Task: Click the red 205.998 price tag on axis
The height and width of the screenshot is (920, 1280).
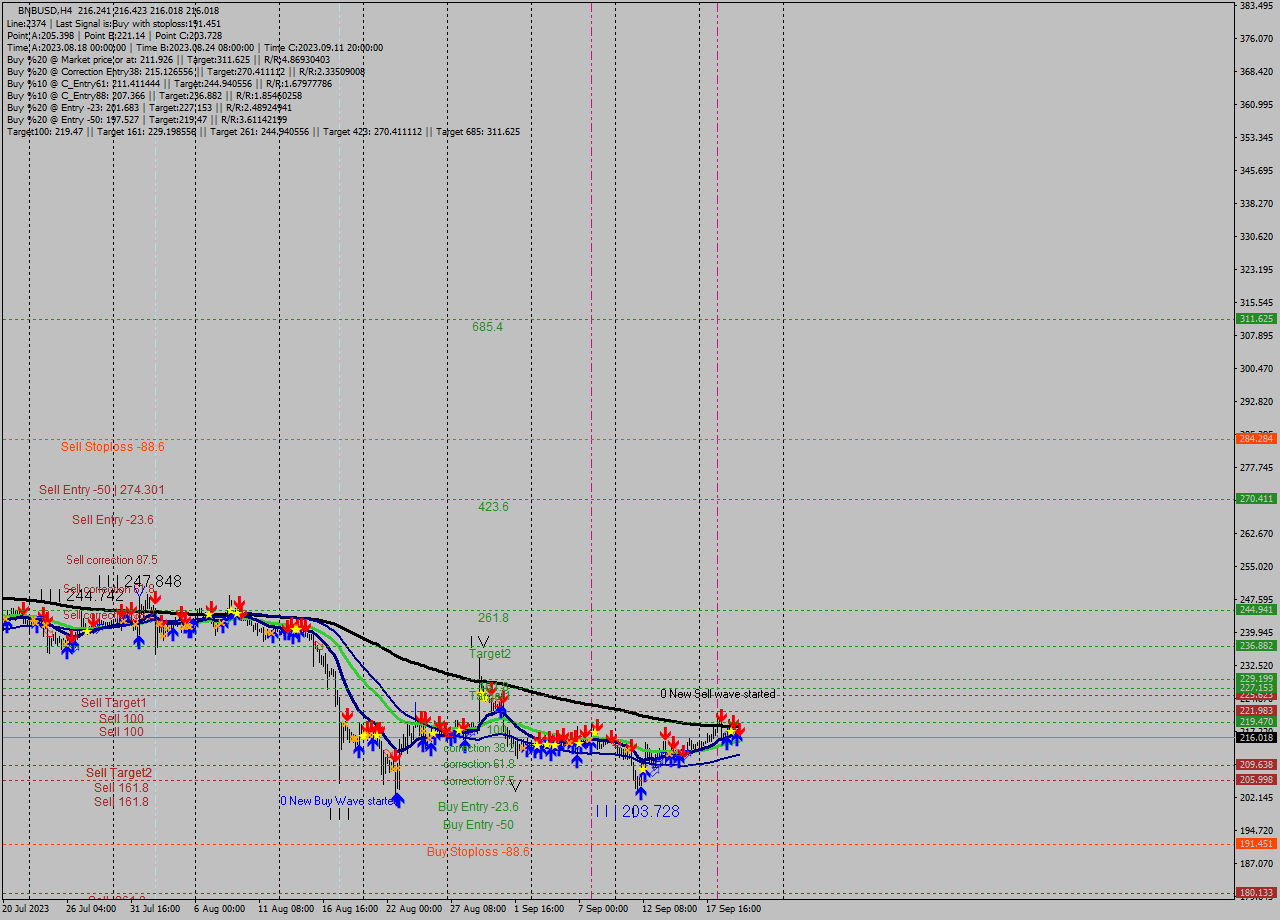Action: [x=1256, y=779]
